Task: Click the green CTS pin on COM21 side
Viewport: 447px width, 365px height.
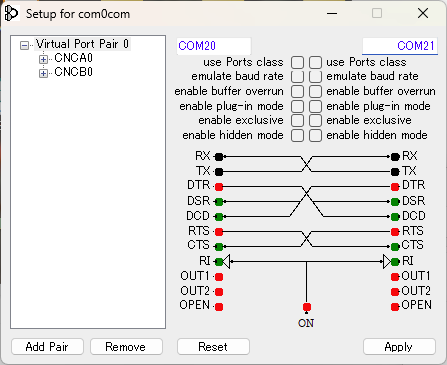Action: 395,247
